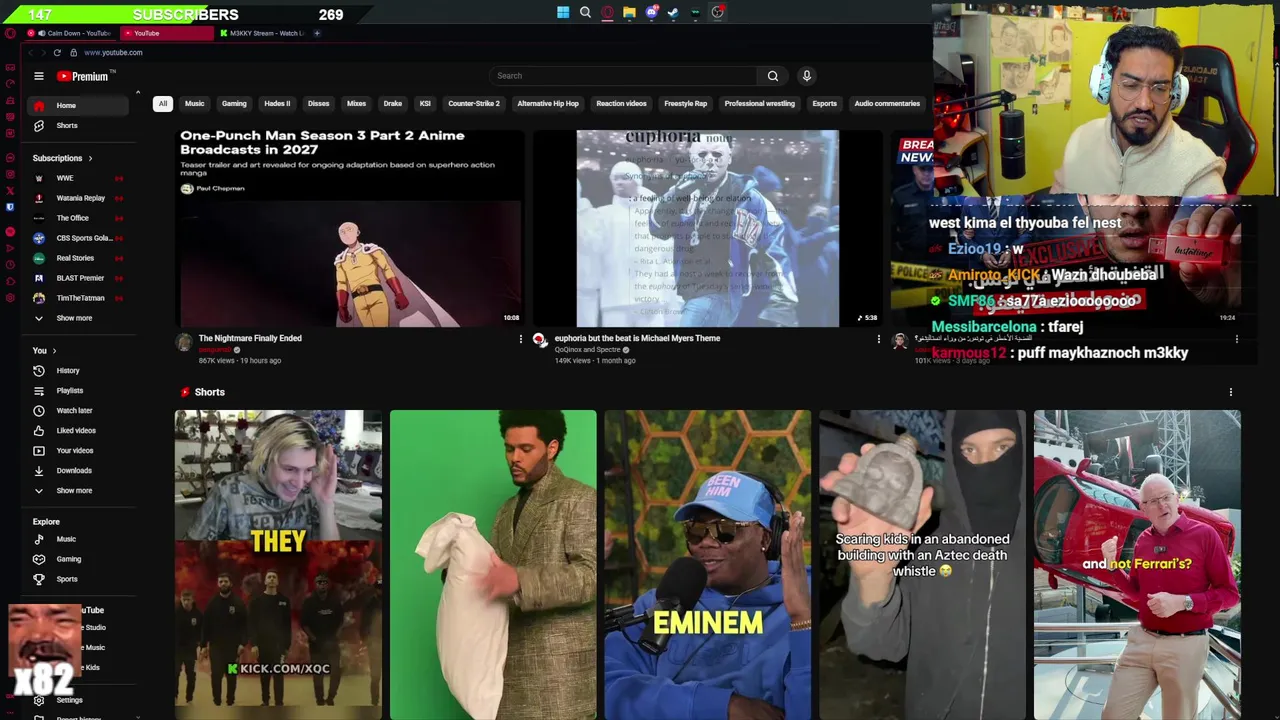Open Liked videos in the sidebar
1280x720 pixels.
(x=76, y=431)
